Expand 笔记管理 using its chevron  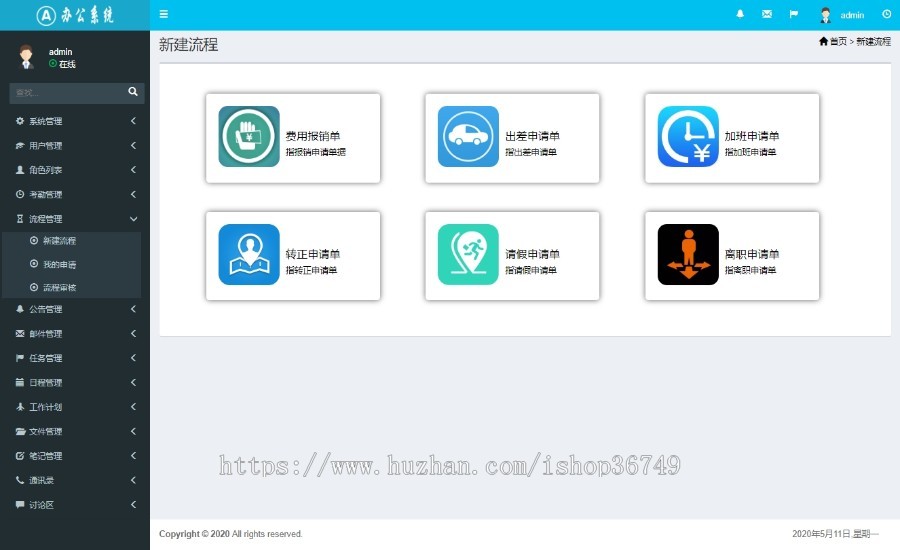pyautogui.click(x=133, y=456)
